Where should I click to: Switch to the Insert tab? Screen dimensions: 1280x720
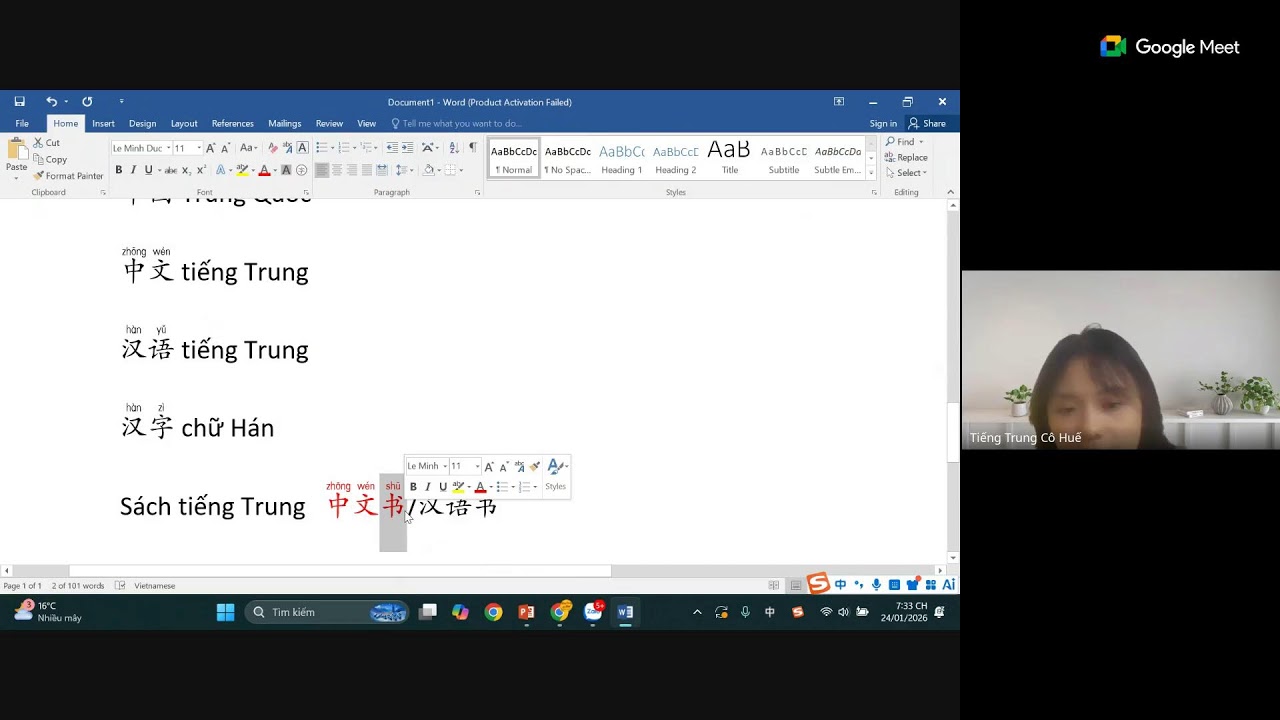[x=103, y=124]
